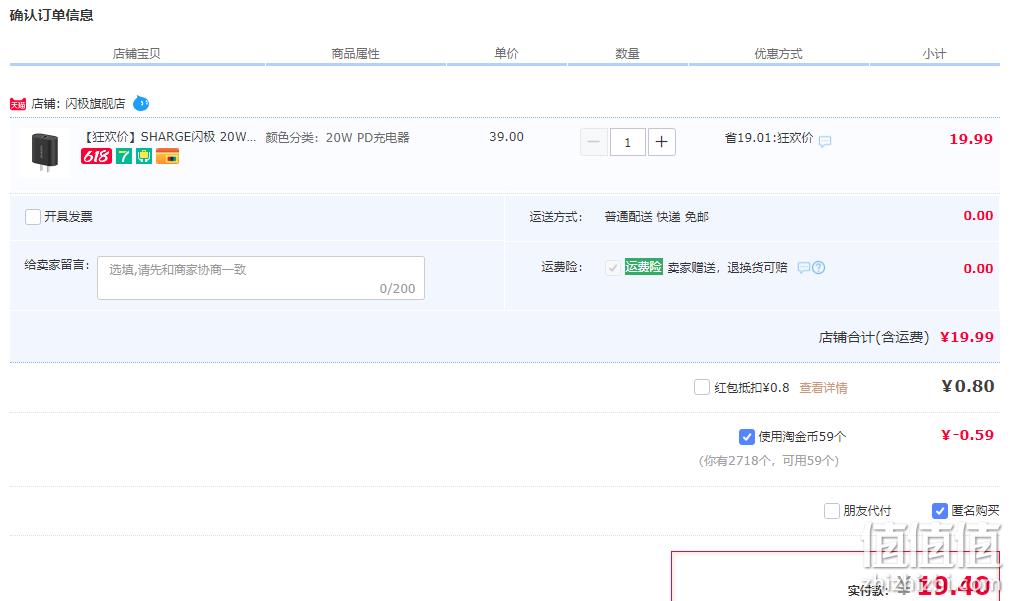Click the green guarantee shield badge
Viewport: 1011px width, 601px height.
pos(144,156)
